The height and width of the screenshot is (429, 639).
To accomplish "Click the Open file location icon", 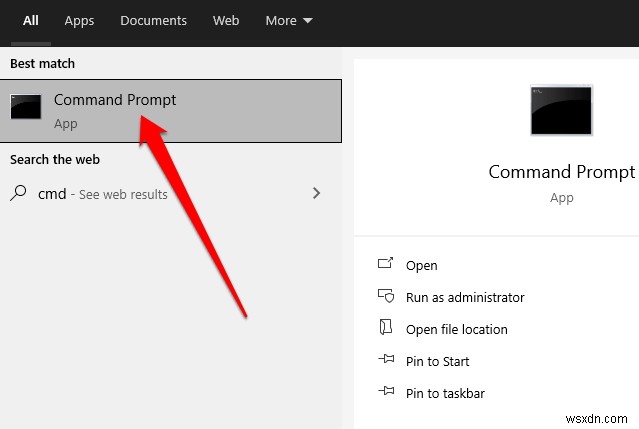I will click(x=386, y=329).
